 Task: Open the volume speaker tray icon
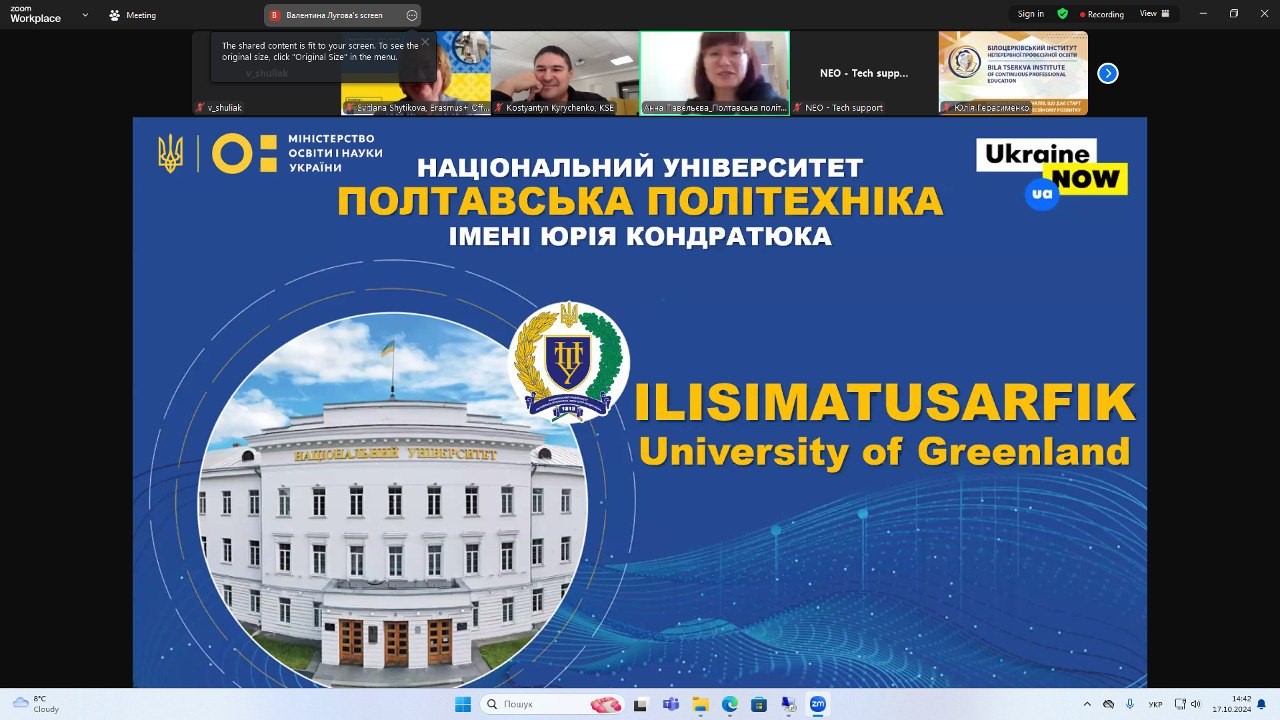click(x=1196, y=704)
